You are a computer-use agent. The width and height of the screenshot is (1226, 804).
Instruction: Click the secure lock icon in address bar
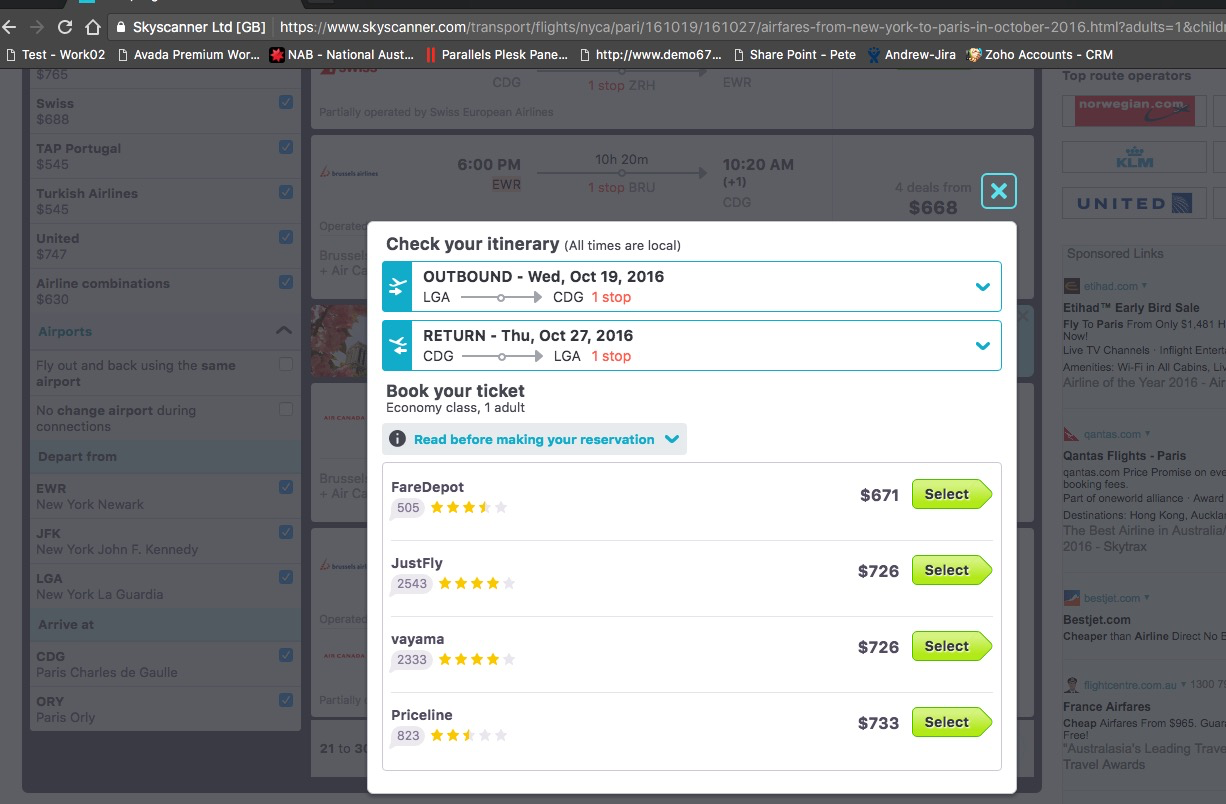[121, 27]
